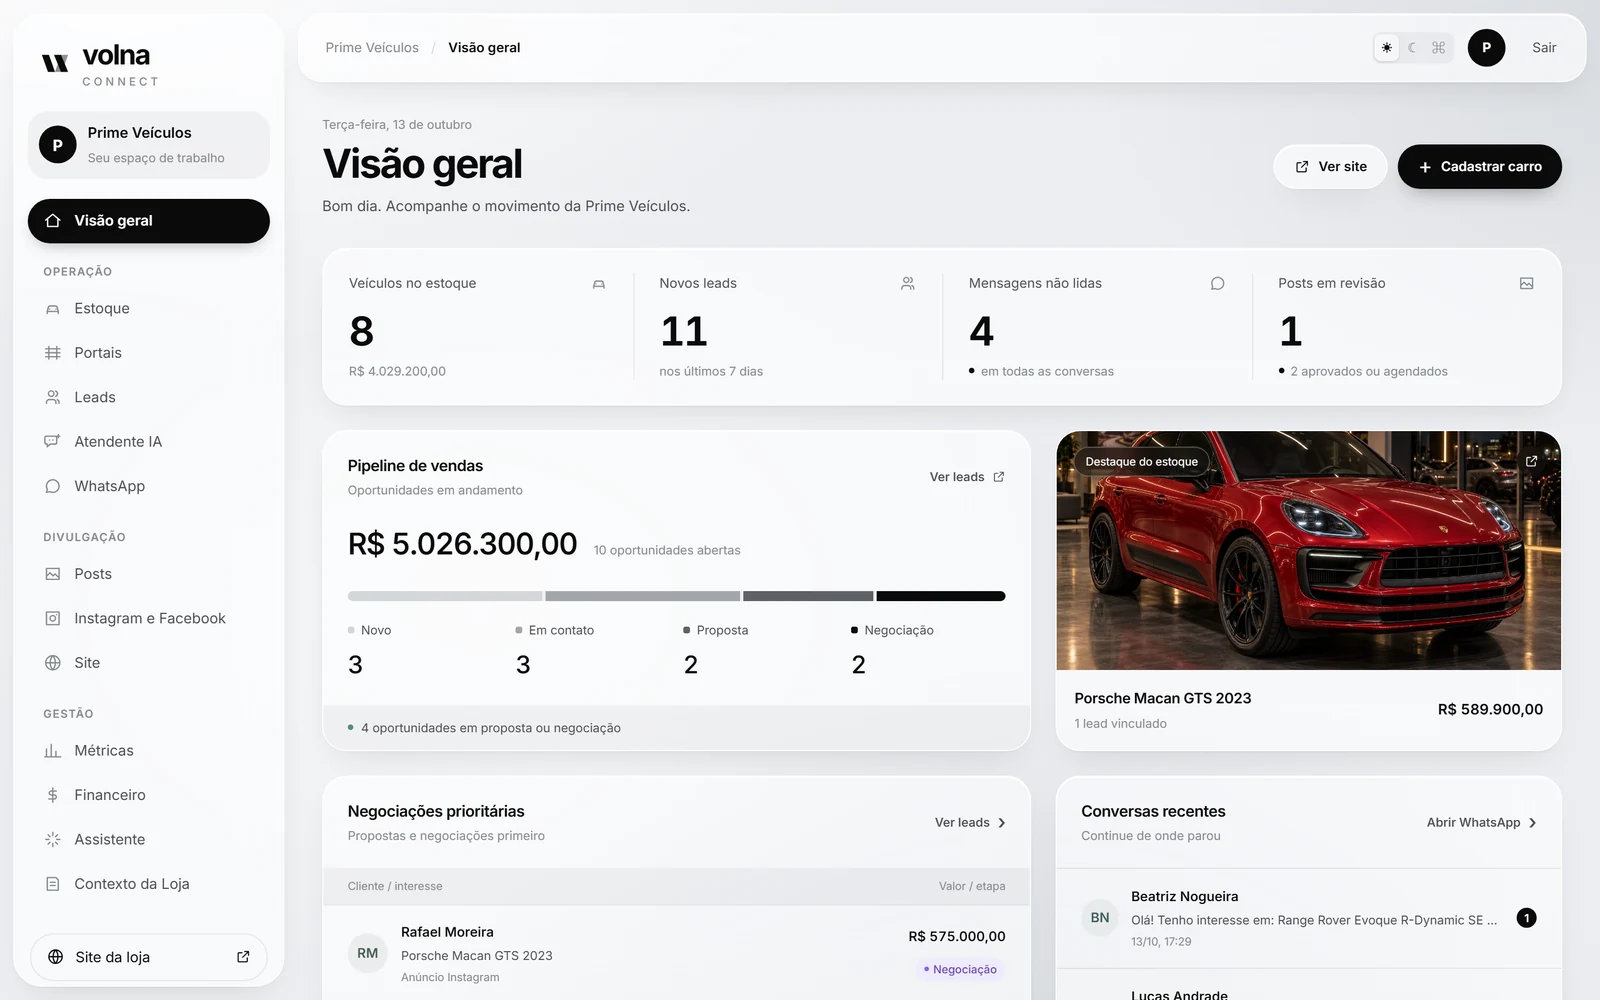Click the Site globe icon under Divulgação

tap(53, 663)
